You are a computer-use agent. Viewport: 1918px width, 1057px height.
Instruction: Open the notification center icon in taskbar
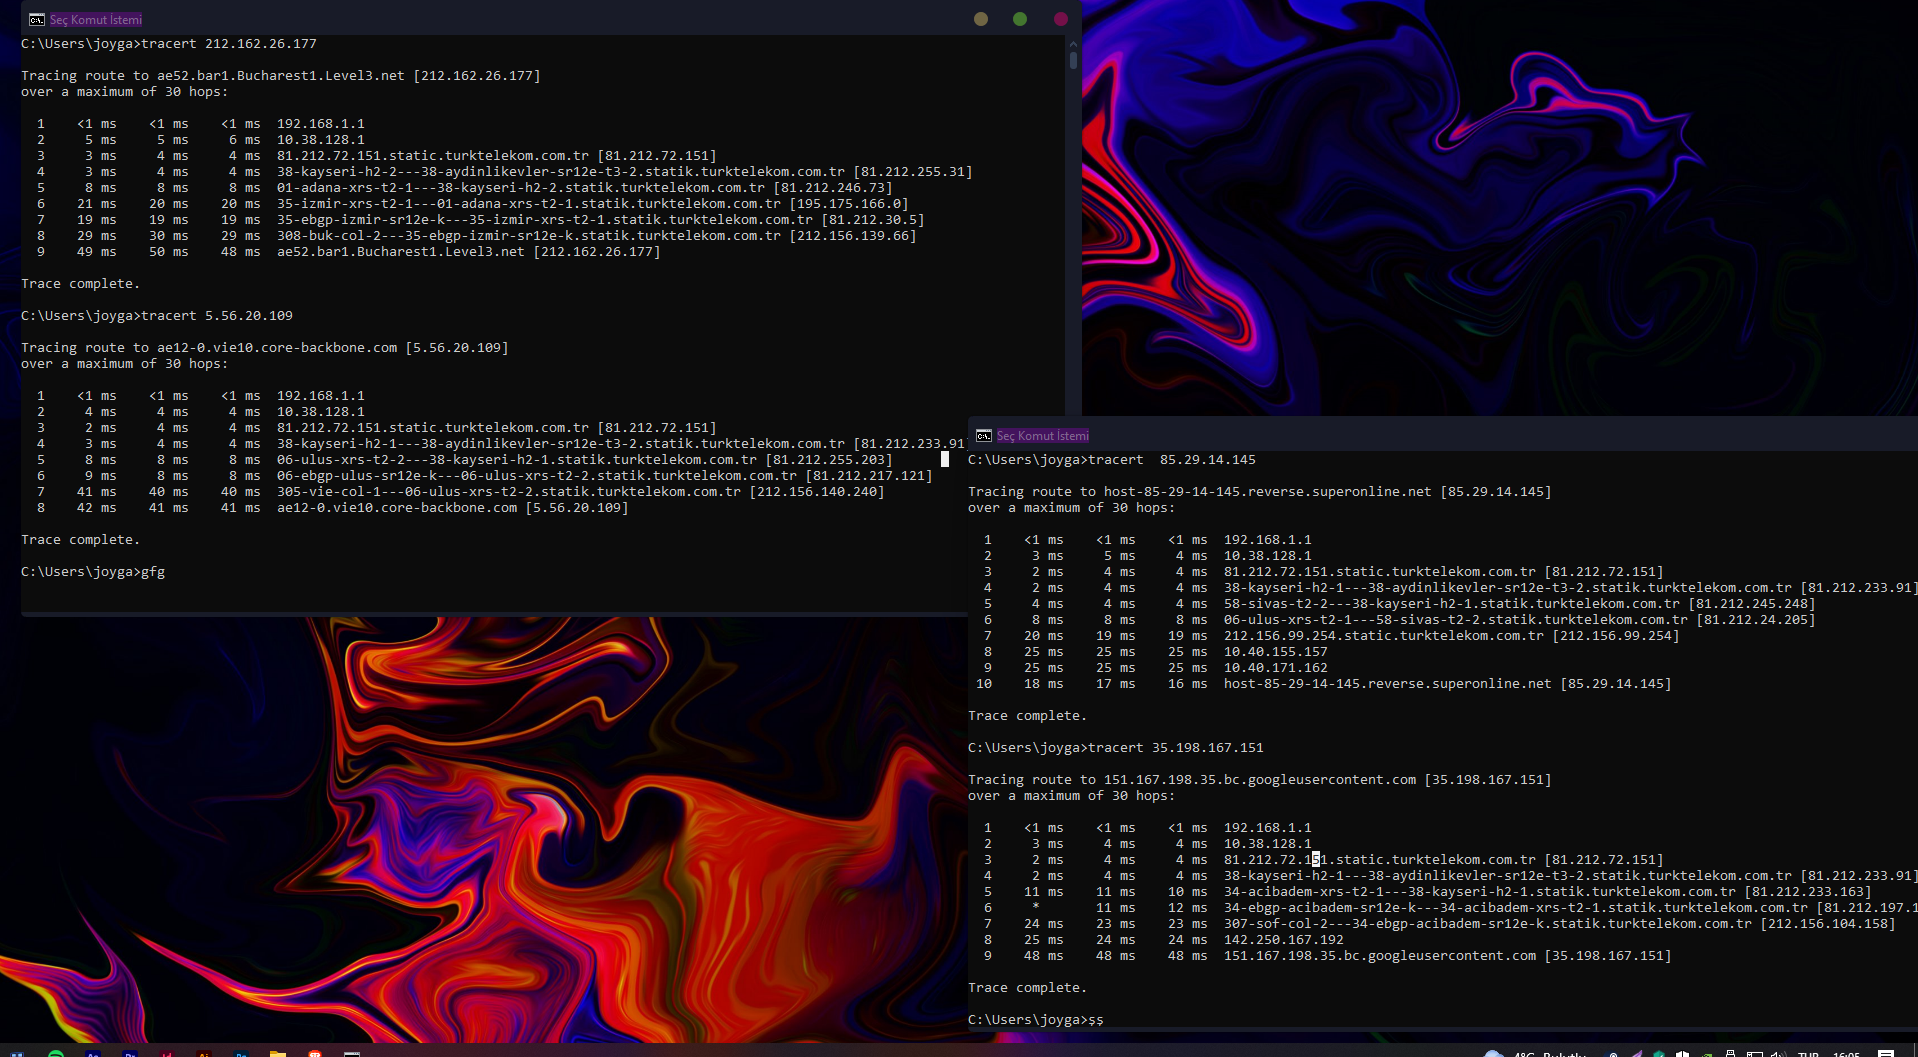pyautogui.click(x=1886, y=1053)
